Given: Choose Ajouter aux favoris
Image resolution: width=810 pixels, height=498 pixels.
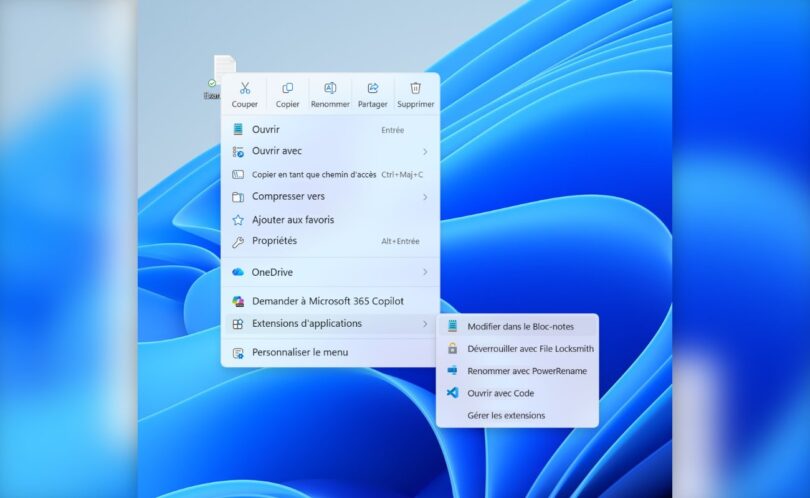Looking at the screenshot, I should 330,220.
